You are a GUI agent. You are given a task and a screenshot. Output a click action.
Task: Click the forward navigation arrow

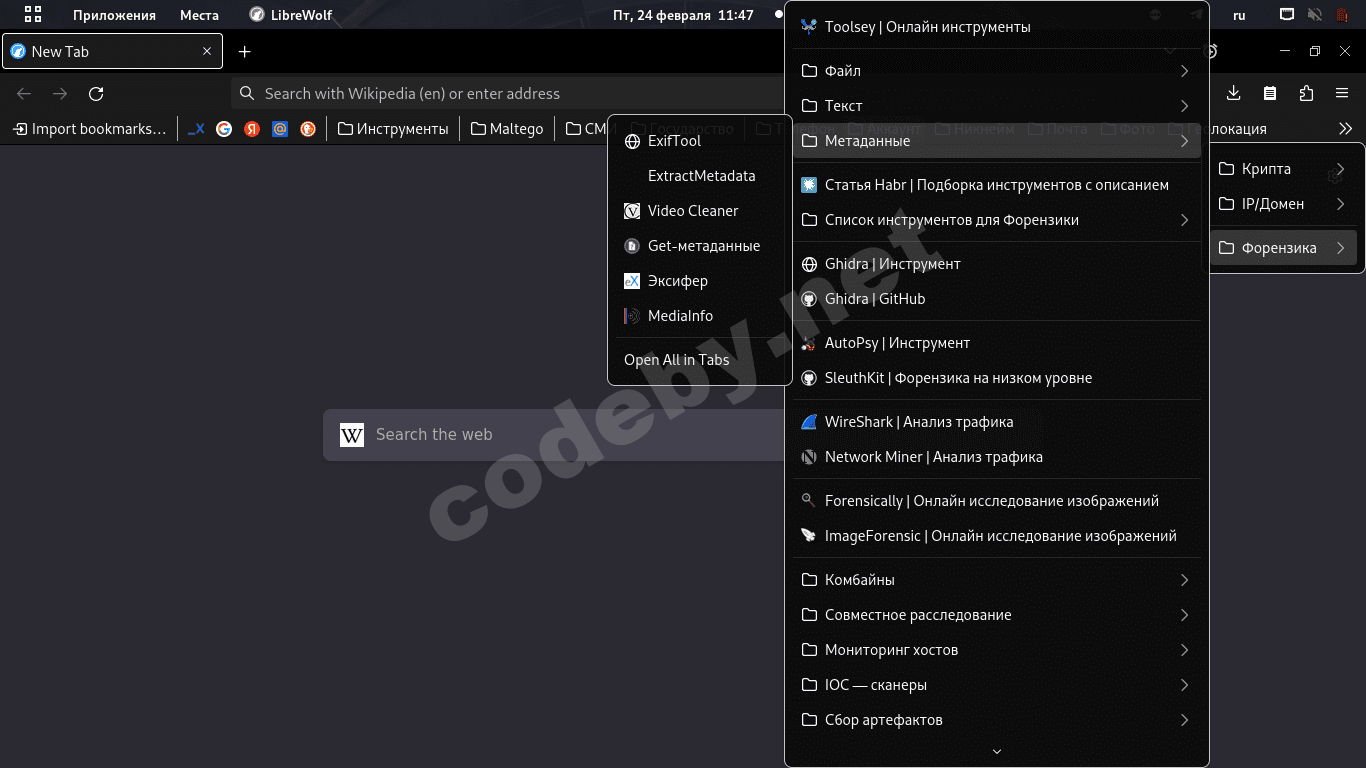(x=60, y=93)
